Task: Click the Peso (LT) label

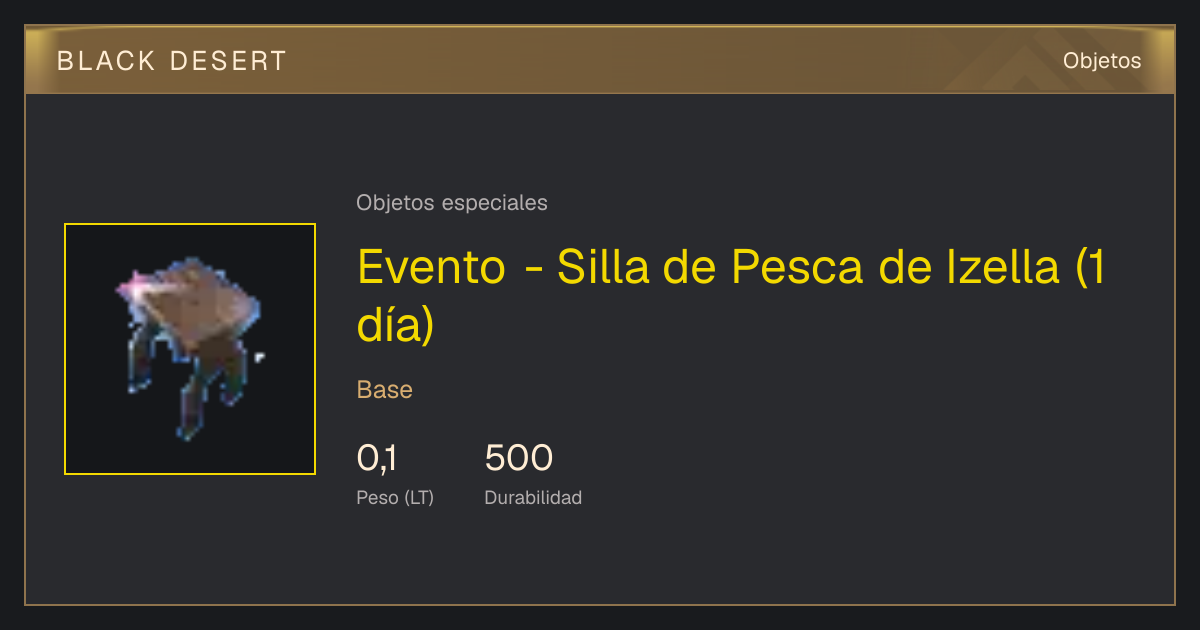Action: (x=395, y=498)
